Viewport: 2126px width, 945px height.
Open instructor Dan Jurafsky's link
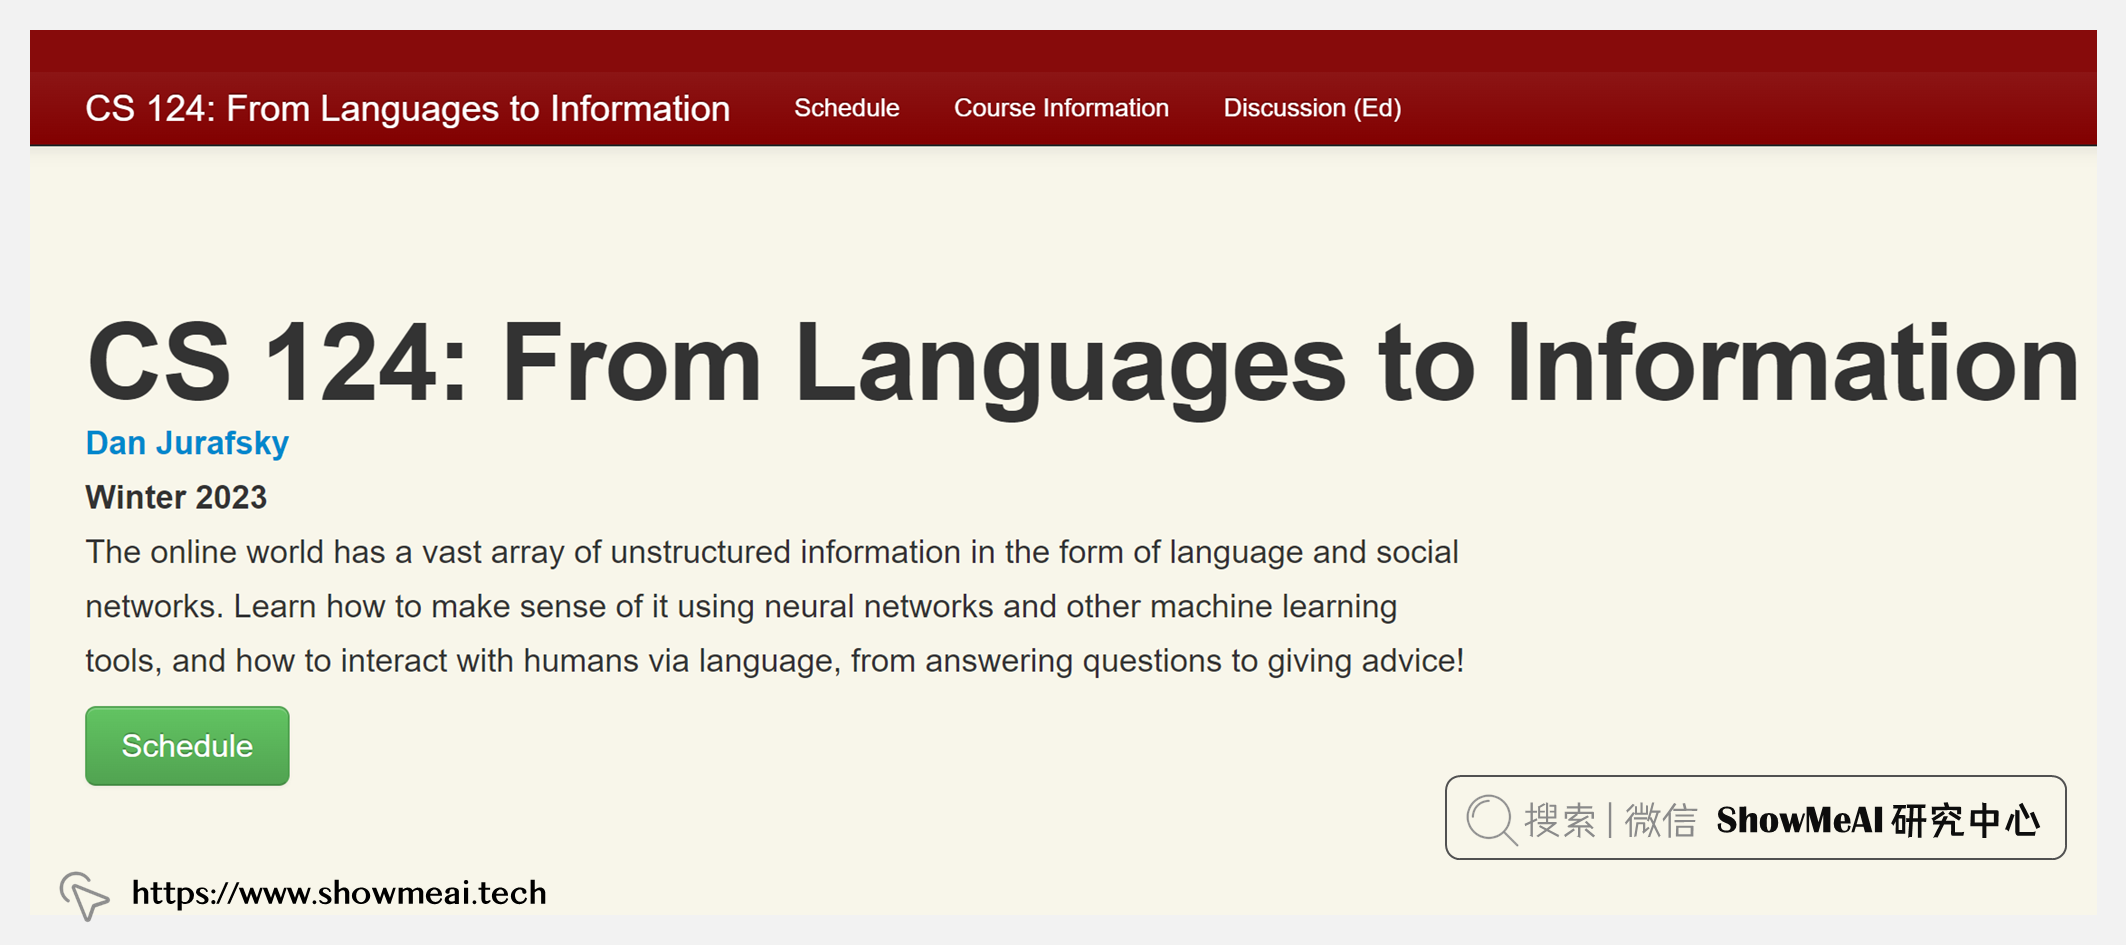click(187, 443)
